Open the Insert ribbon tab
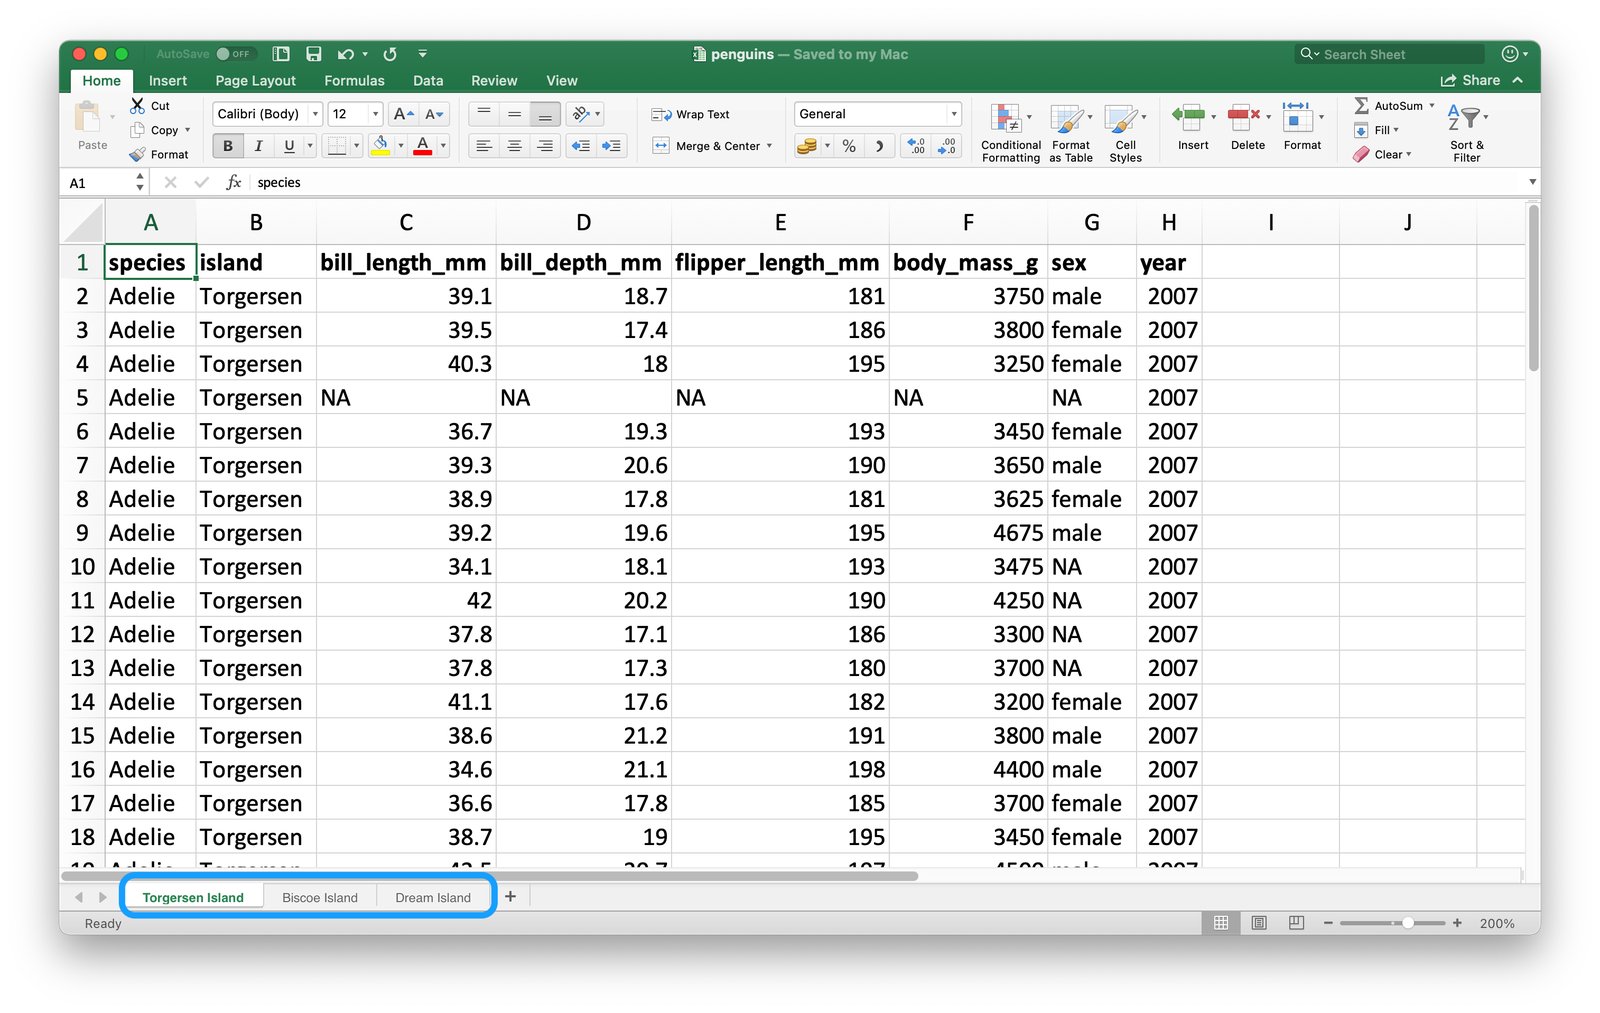The width and height of the screenshot is (1600, 1013). (168, 80)
